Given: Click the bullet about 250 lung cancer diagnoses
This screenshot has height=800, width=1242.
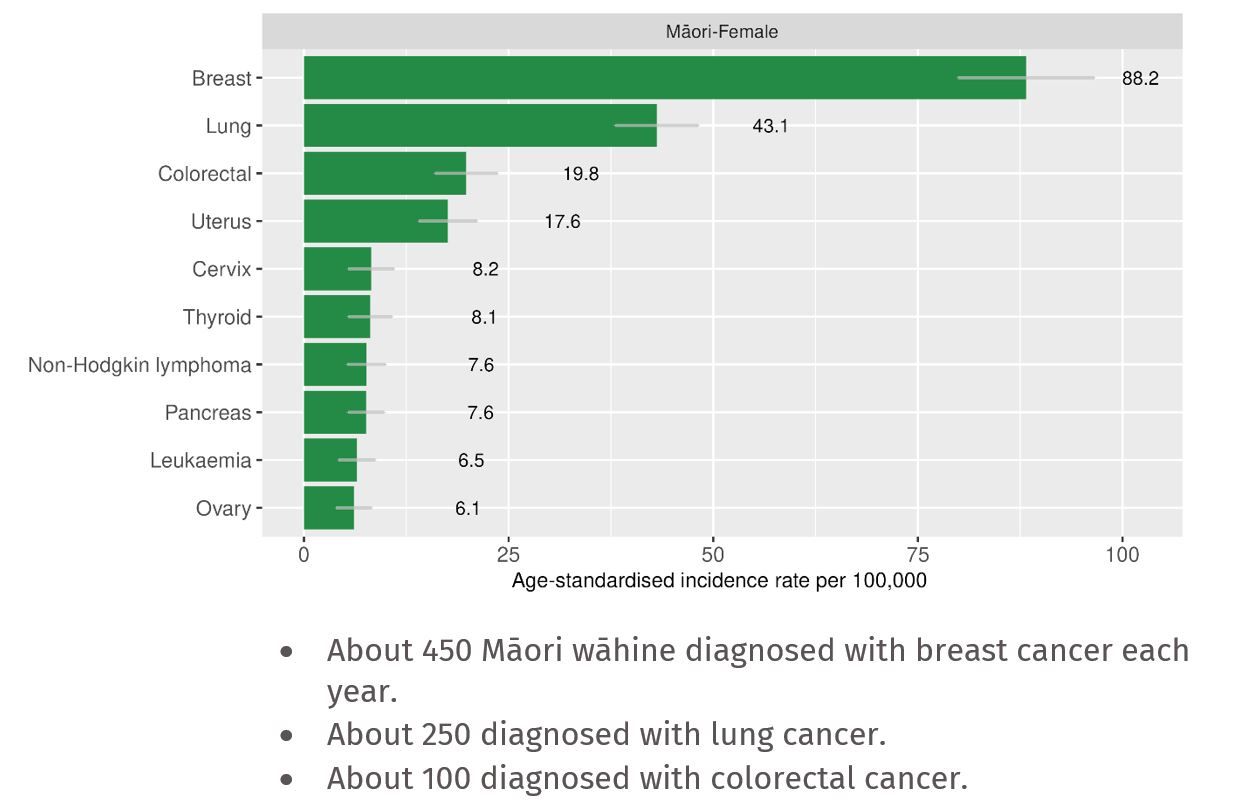Looking at the screenshot, I should 606,734.
